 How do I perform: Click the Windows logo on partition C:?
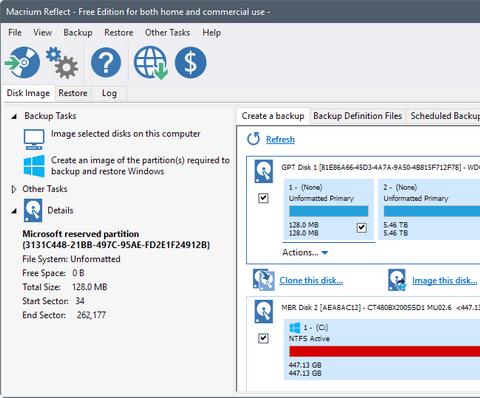295,328
